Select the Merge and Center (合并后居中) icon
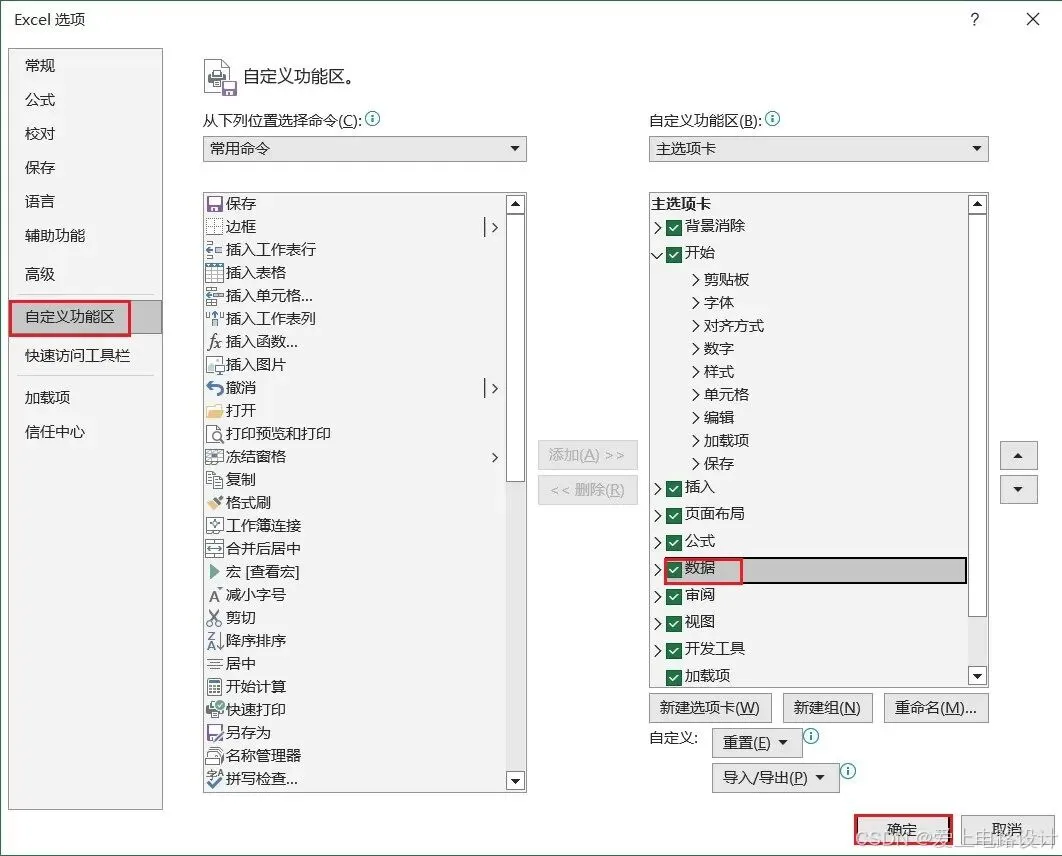This screenshot has width=1062, height=856. [215, 549]
